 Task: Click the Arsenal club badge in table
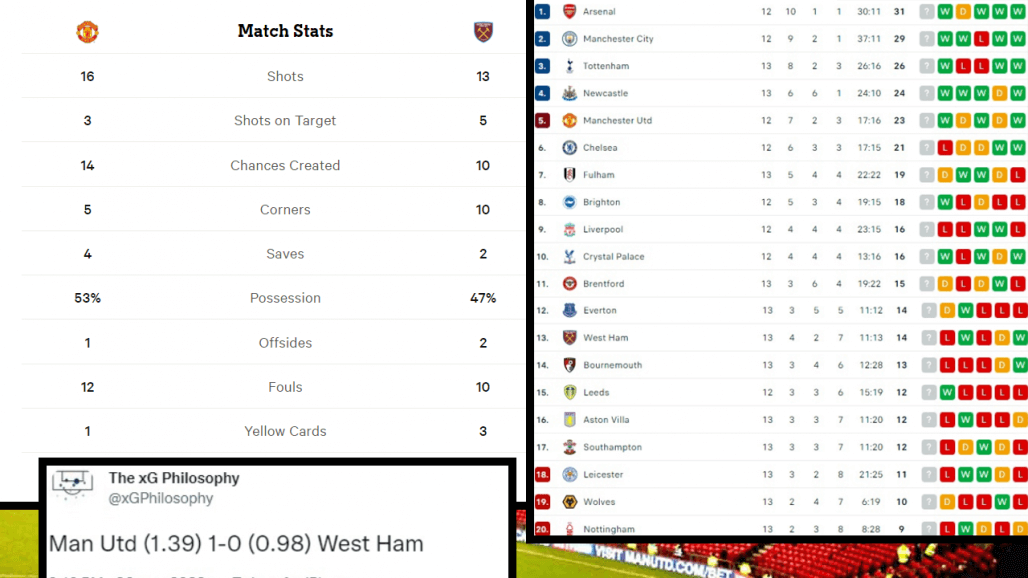[x=570, y=12]
